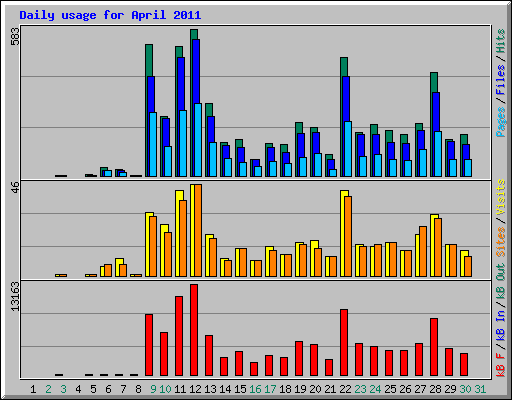512x400 pixels.
Task: Click the 583 axis maximum label
Action: [x=15, y=36]
